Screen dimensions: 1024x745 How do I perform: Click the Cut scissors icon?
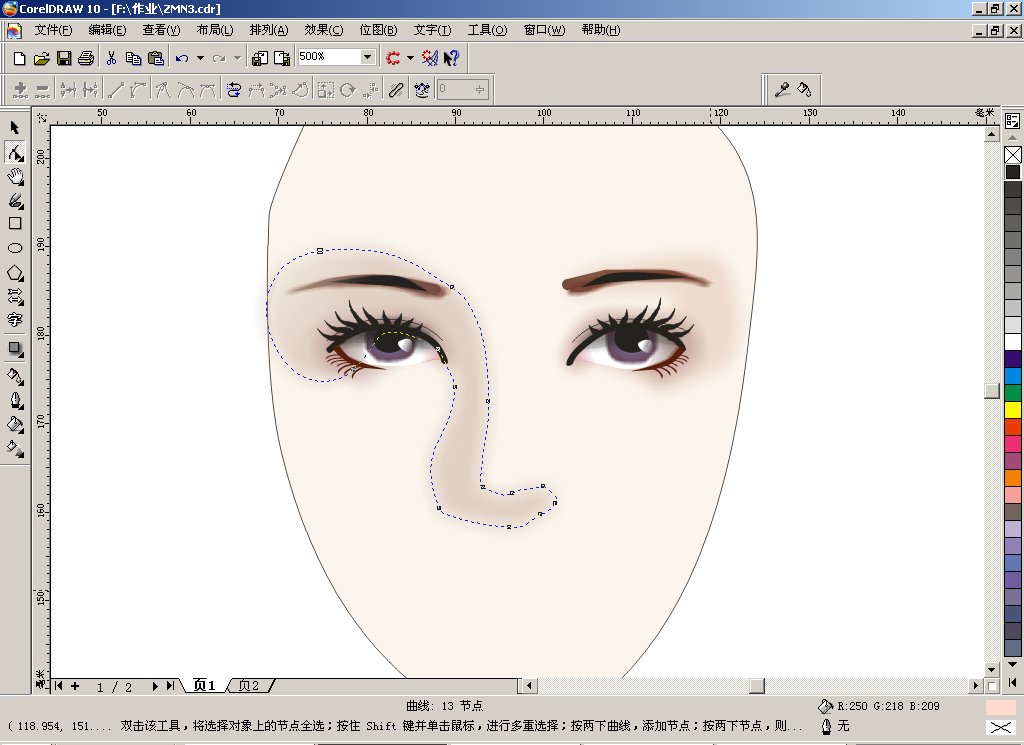click(x=111, y=58)
